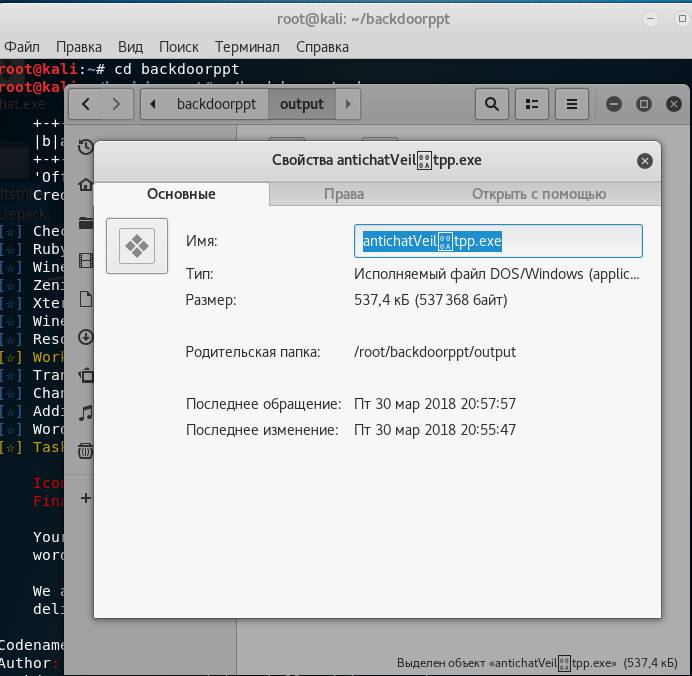Image resolution: width=692 pixels, height=676 pixels.
Task: Click the search magnifier in file manager
Action: pos(491,104)
